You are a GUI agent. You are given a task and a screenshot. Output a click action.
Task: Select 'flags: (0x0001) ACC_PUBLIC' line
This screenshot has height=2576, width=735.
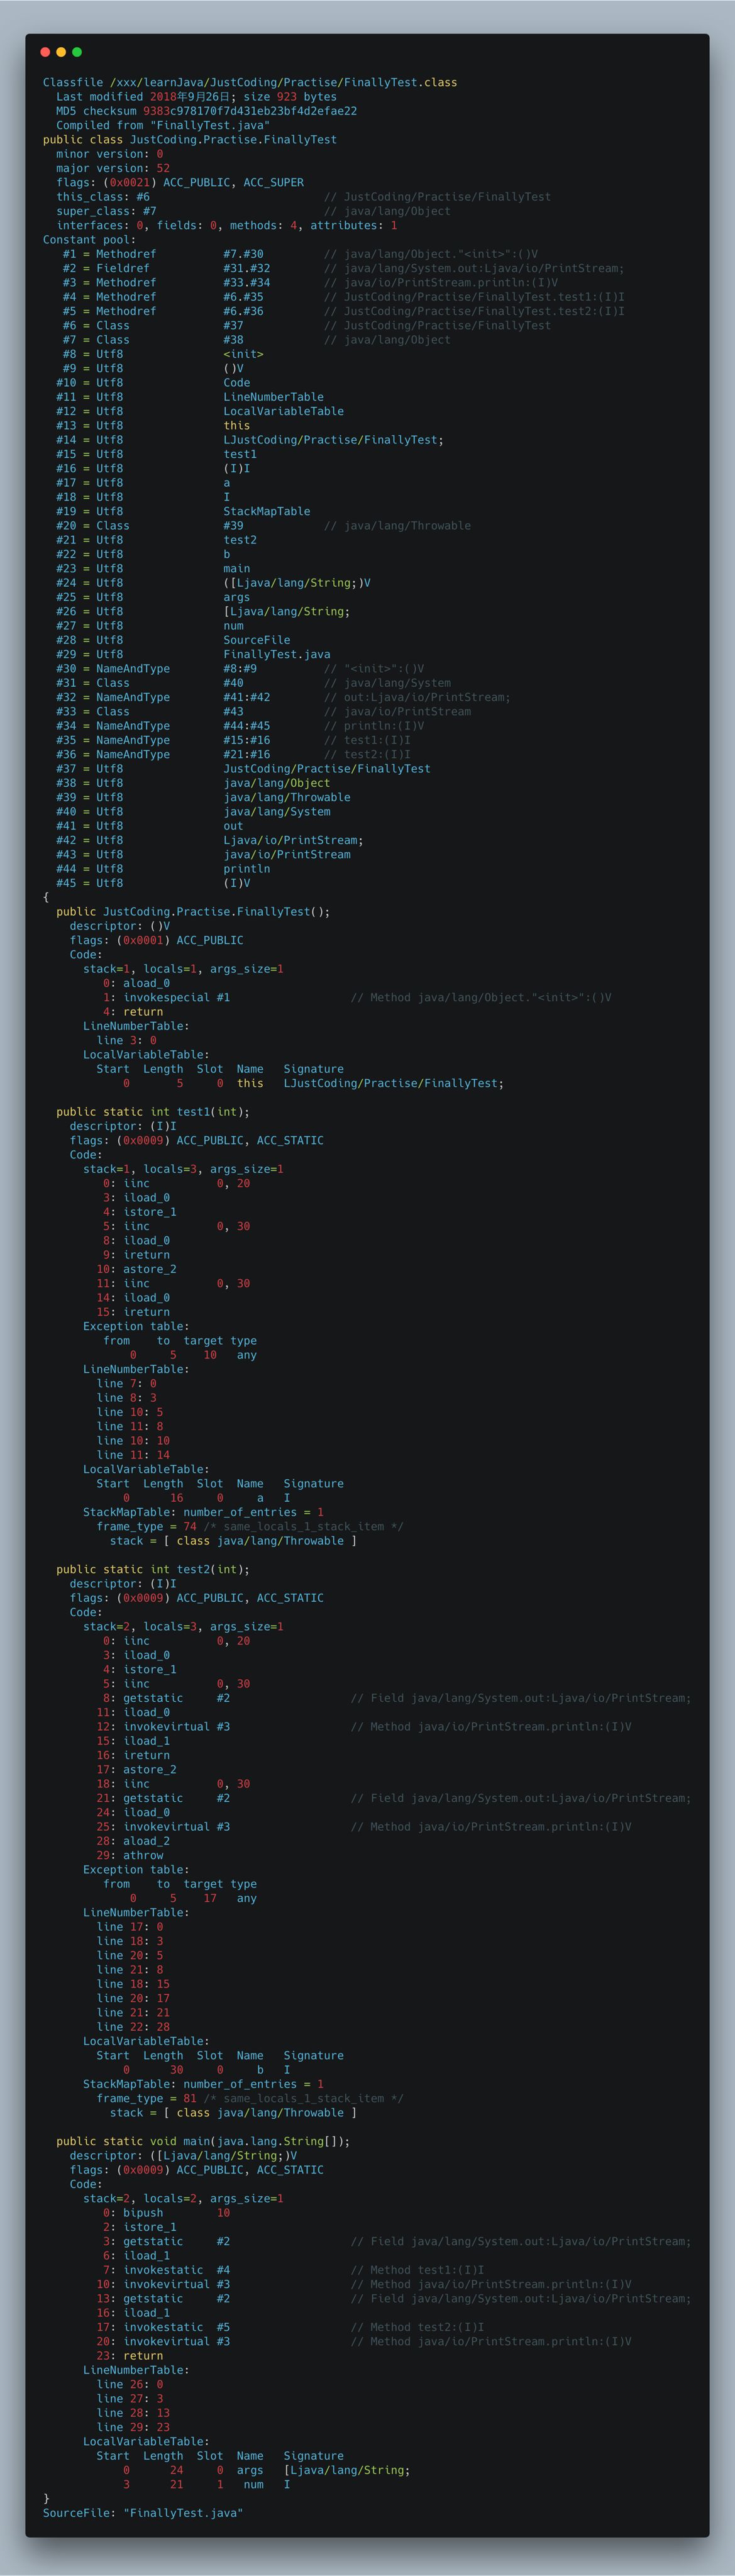point(156,941)
